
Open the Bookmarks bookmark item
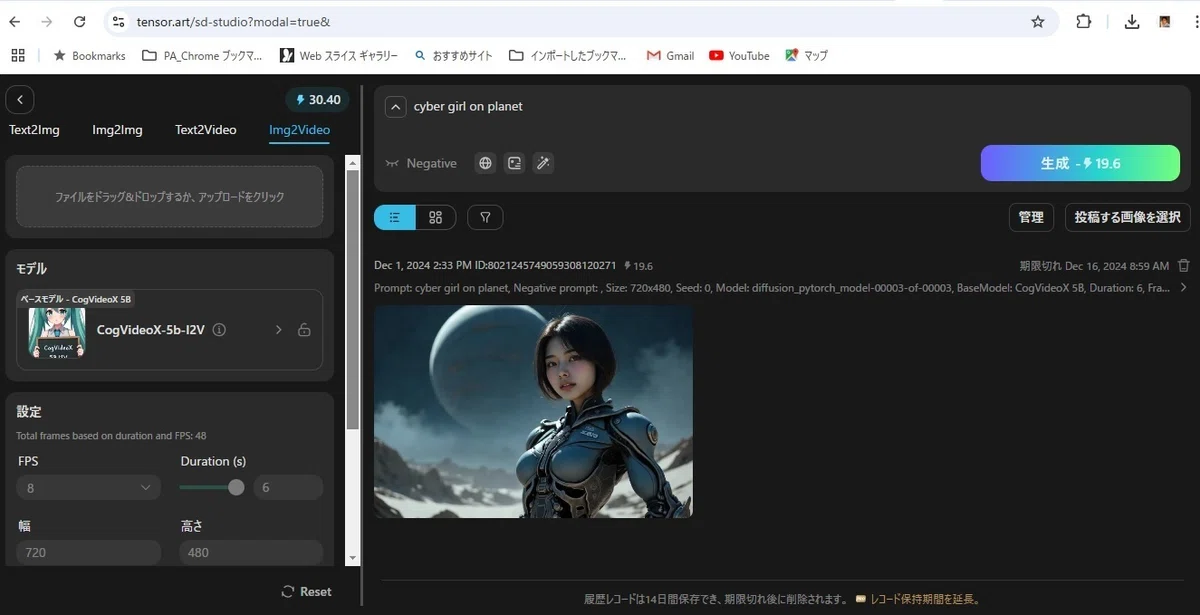pos(89,56)
